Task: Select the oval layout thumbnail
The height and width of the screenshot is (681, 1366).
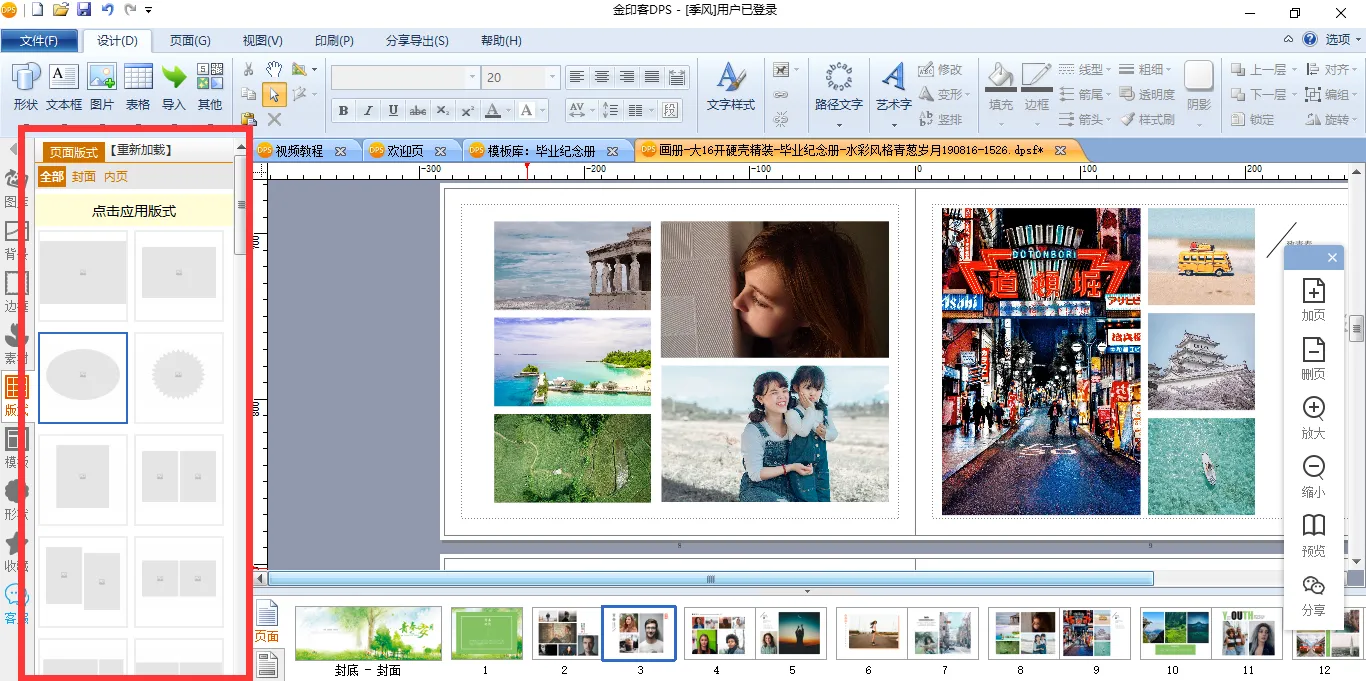Action: (x=83, y=377)
